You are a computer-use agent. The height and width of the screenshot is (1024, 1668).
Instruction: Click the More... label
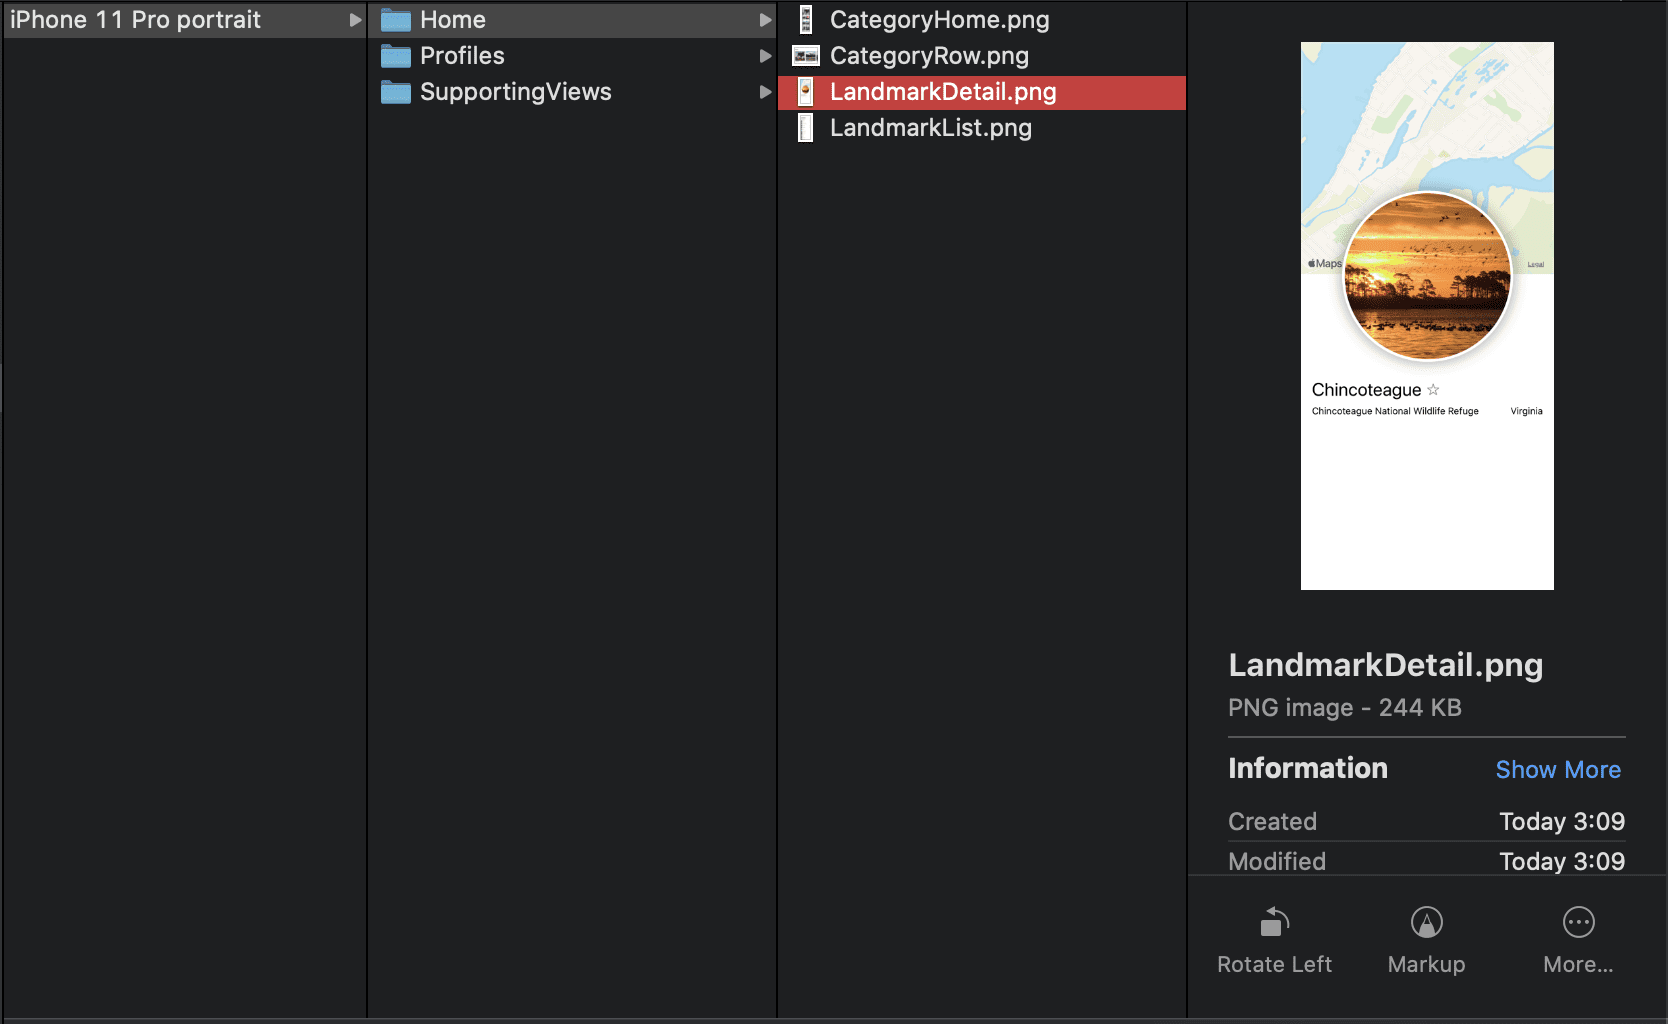pyautogui.click(x=1578, y=965)
